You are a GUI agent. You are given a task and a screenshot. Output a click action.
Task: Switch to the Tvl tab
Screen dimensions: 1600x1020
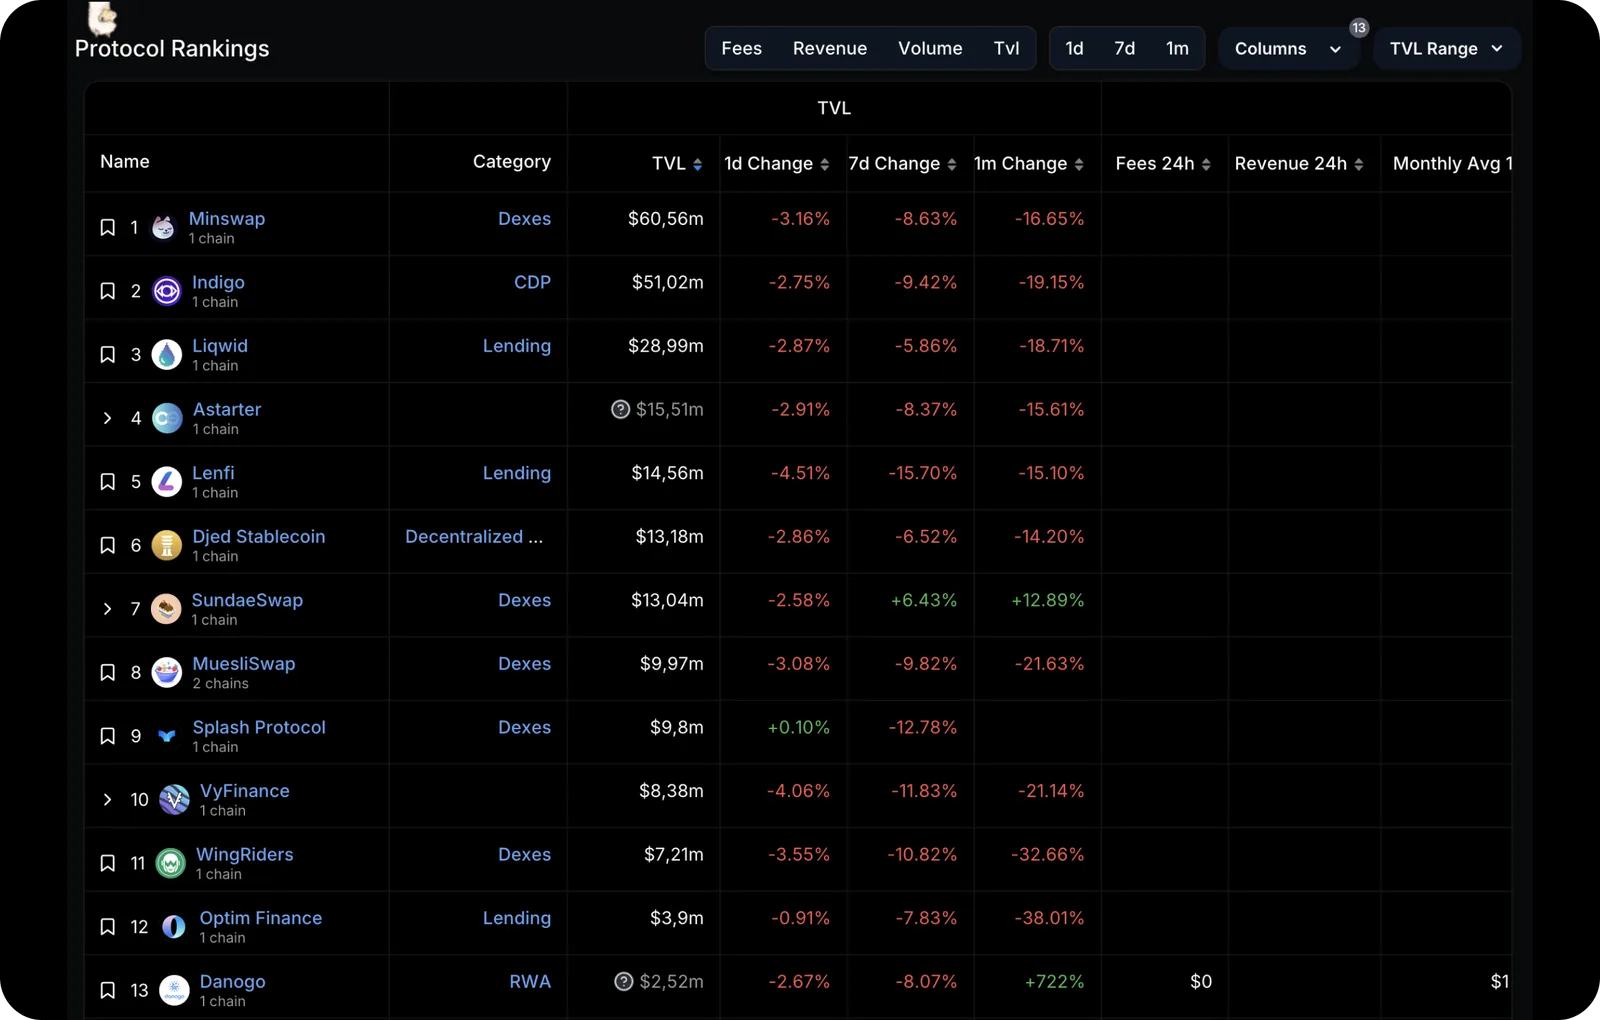coord(1007,49)
